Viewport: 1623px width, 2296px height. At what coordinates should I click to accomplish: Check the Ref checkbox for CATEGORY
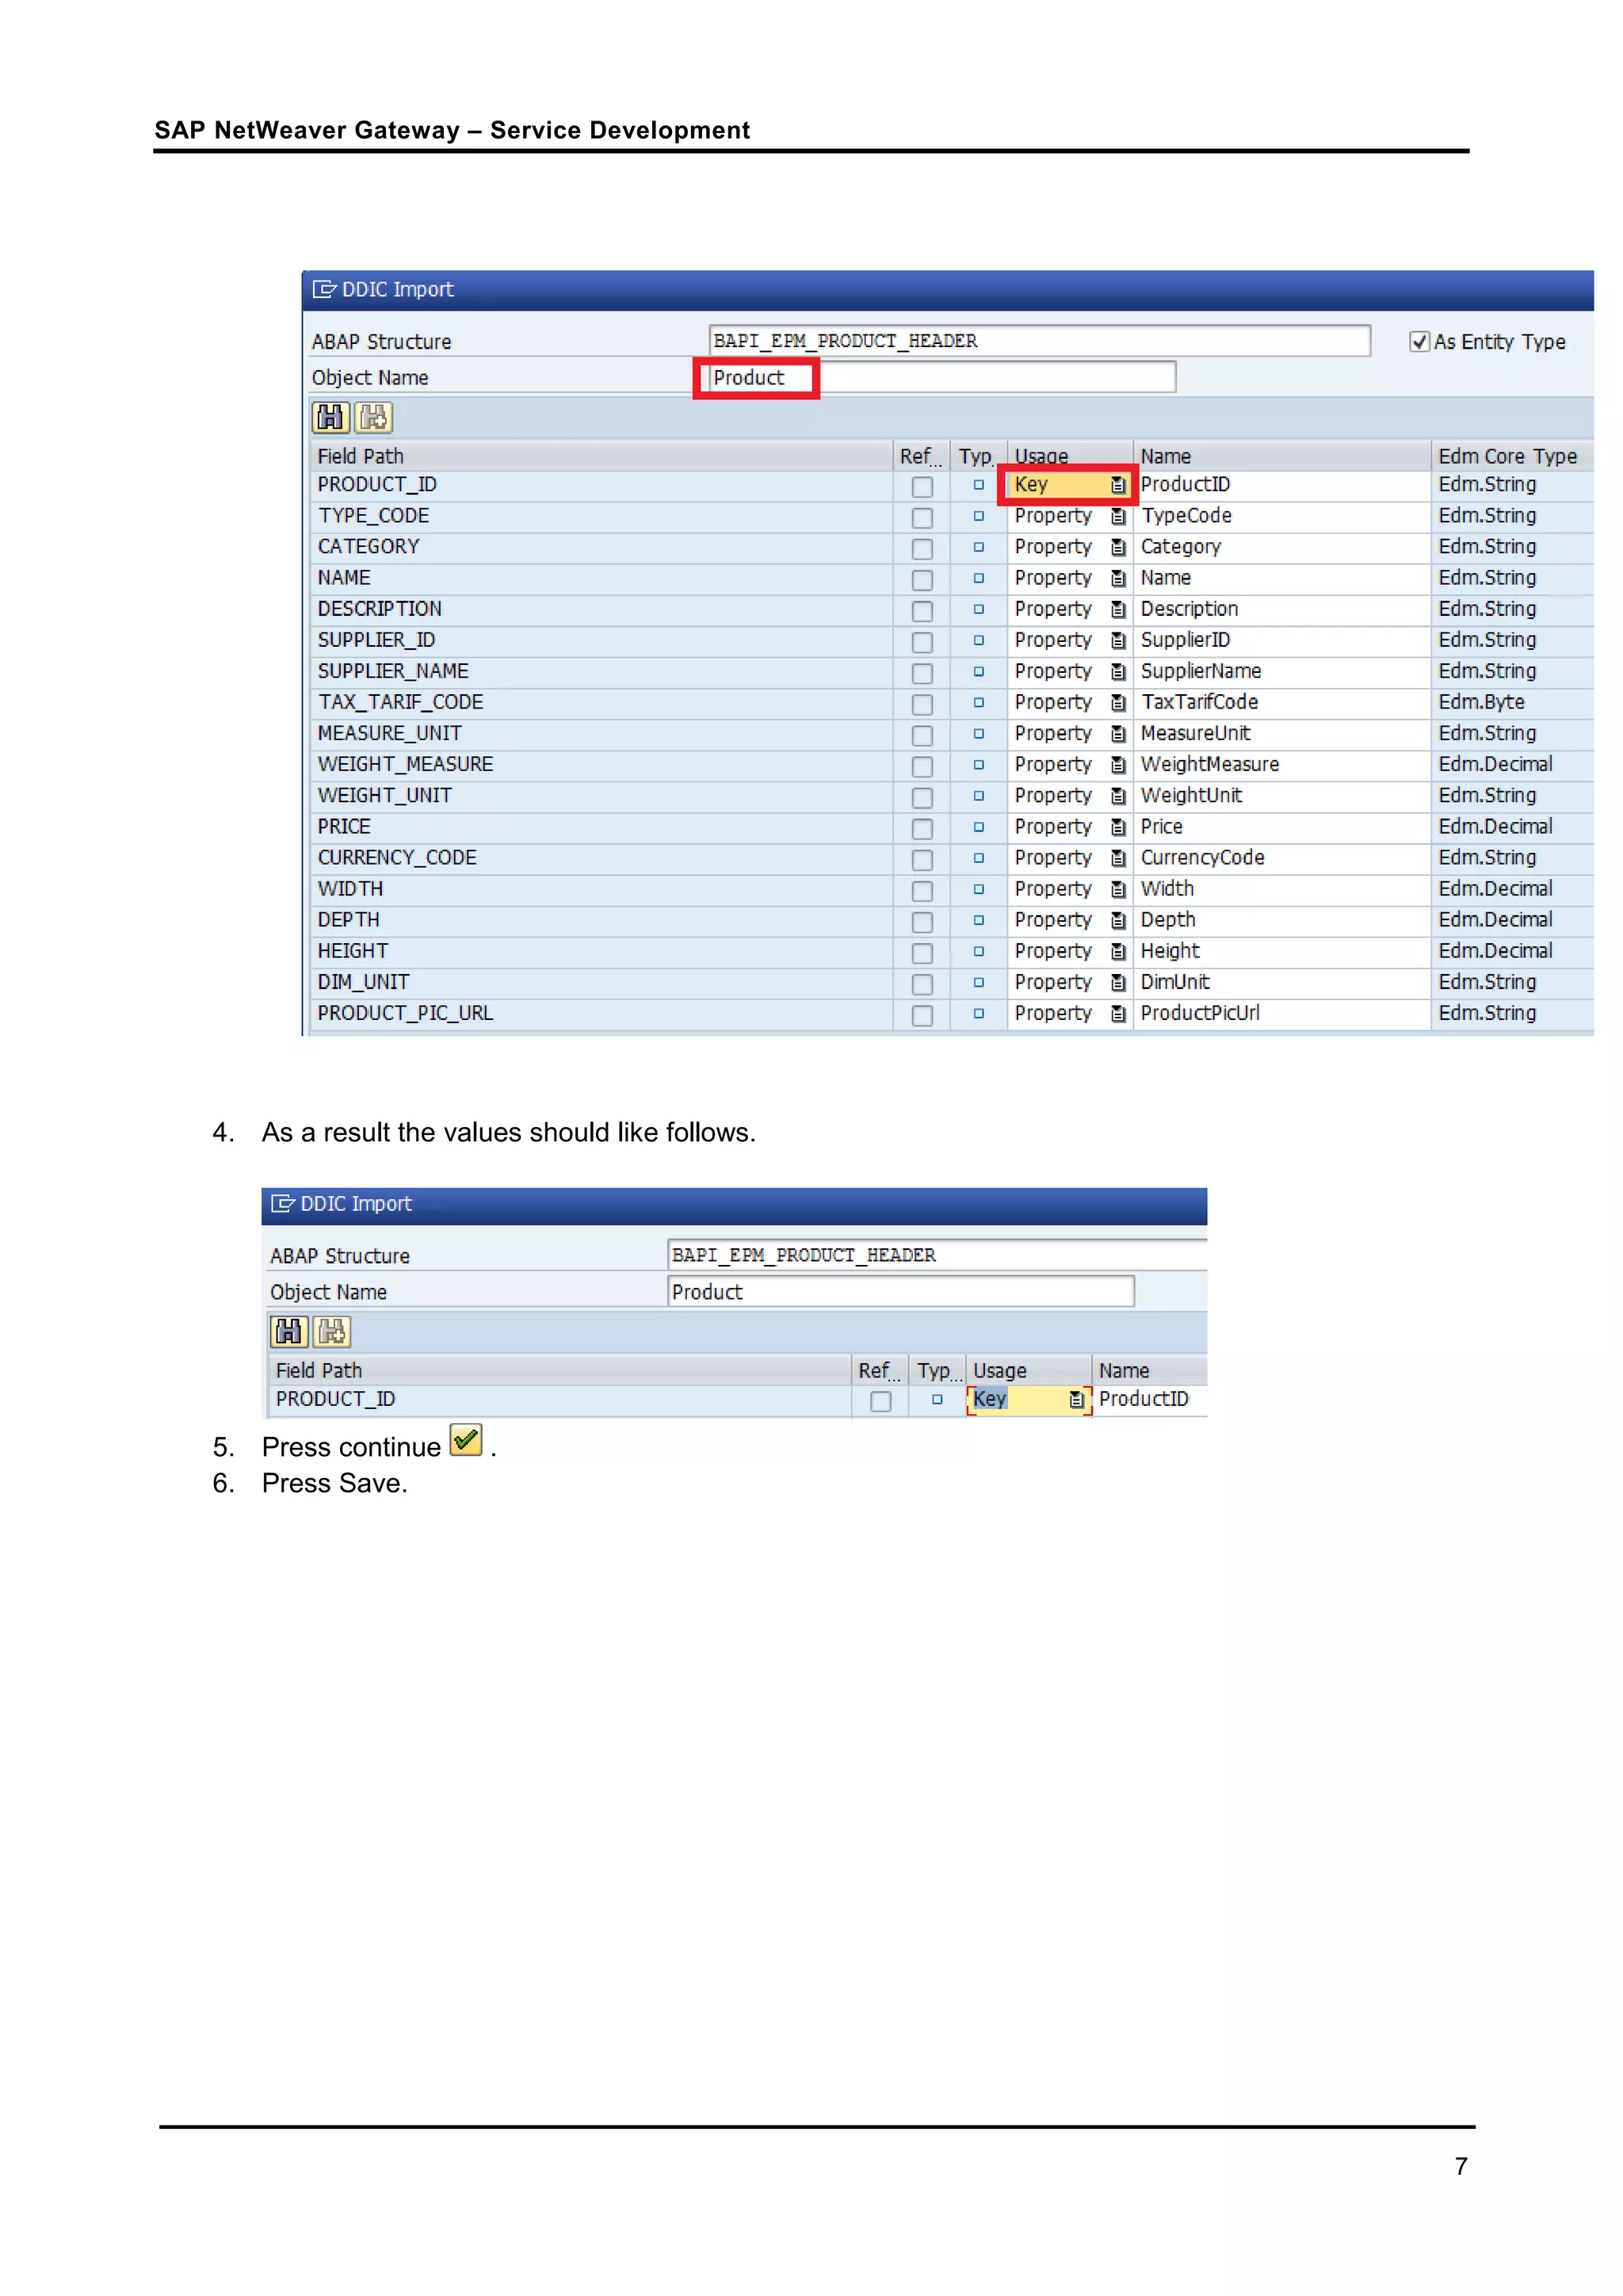point(922,549)
